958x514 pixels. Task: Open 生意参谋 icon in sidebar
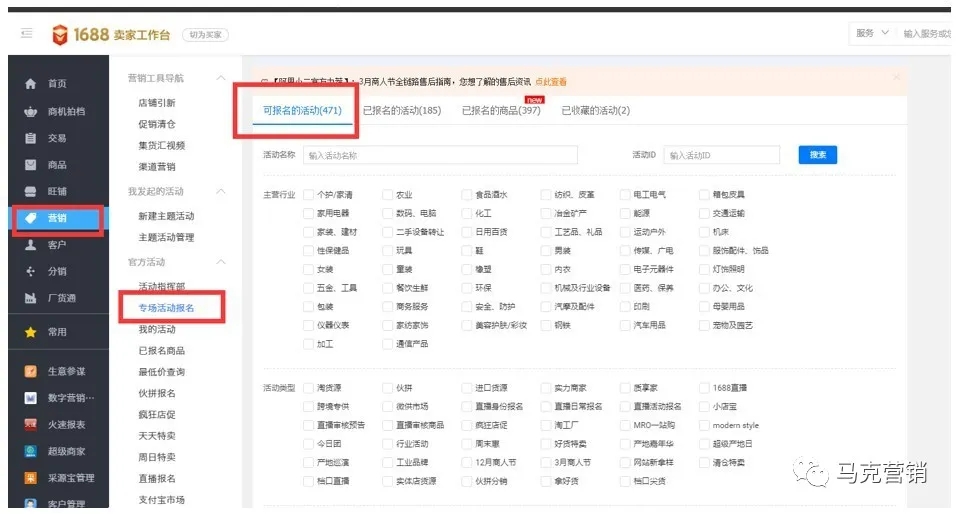click(x=30, y=371)
